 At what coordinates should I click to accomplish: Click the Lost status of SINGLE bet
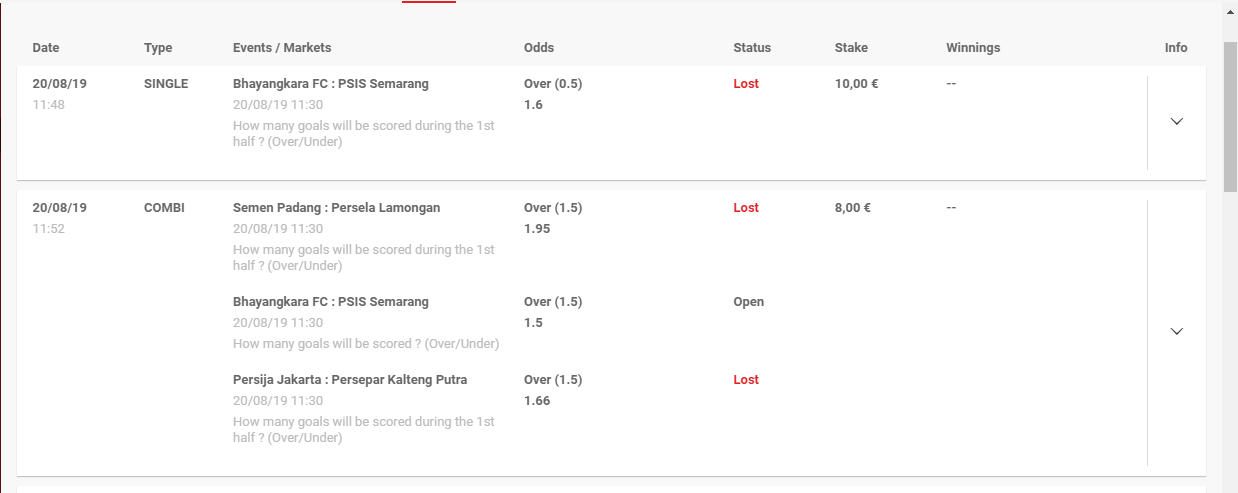[746, 84]
